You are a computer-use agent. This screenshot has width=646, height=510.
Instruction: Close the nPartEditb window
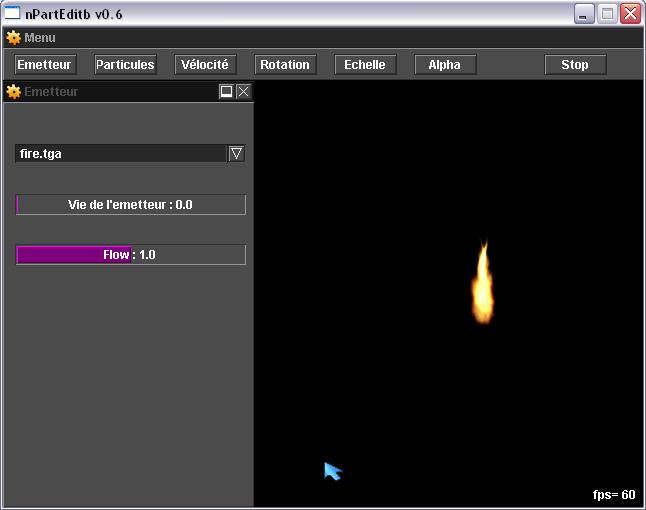[630, 14]
